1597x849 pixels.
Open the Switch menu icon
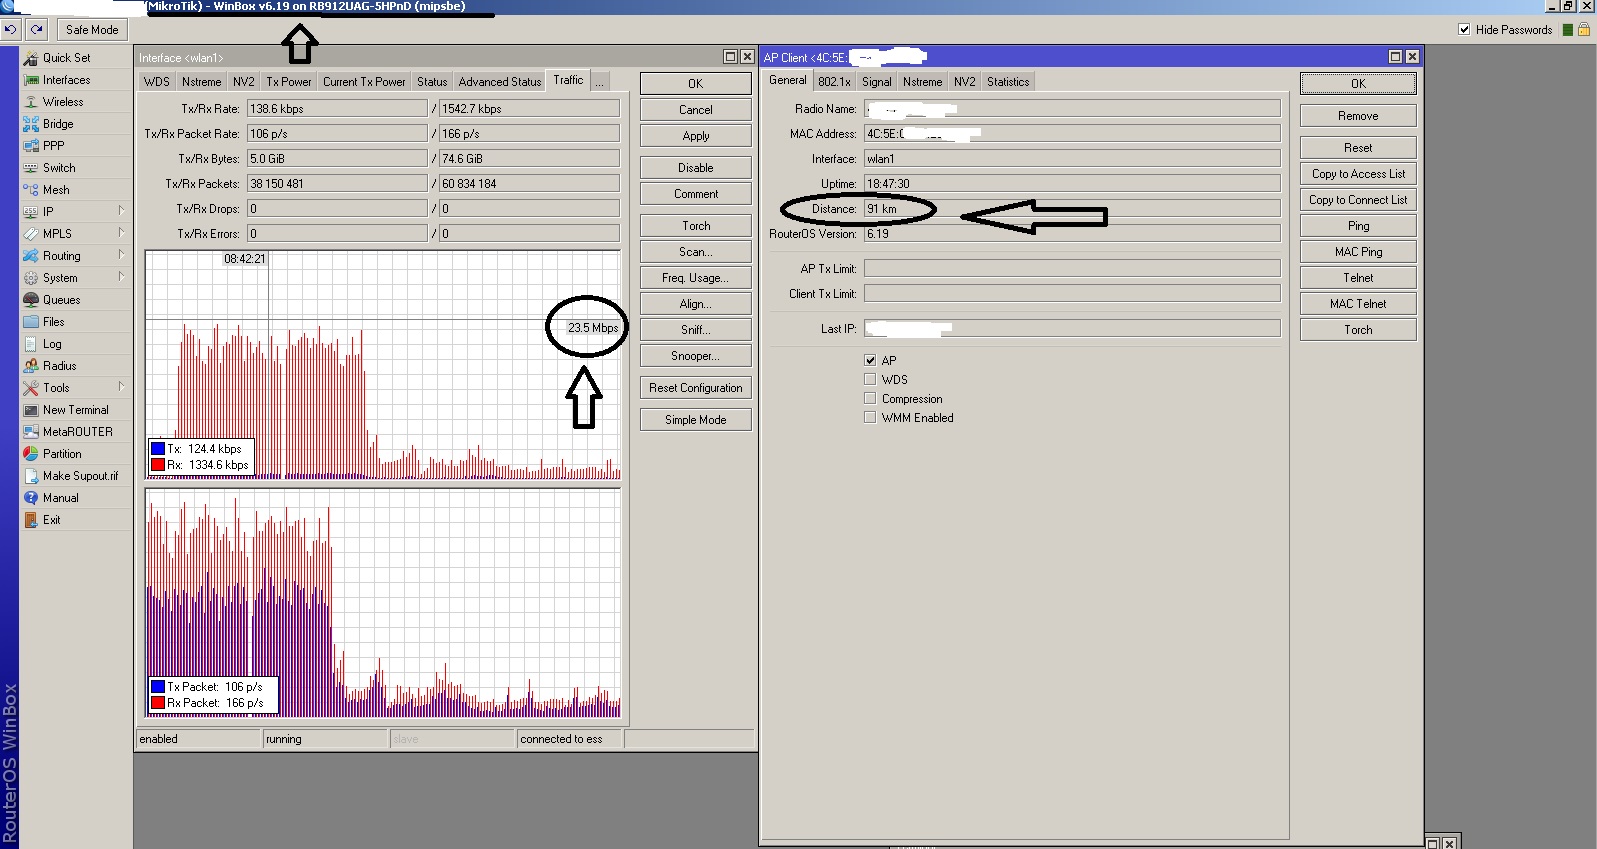pyautogui.click(x=31, y=168)
